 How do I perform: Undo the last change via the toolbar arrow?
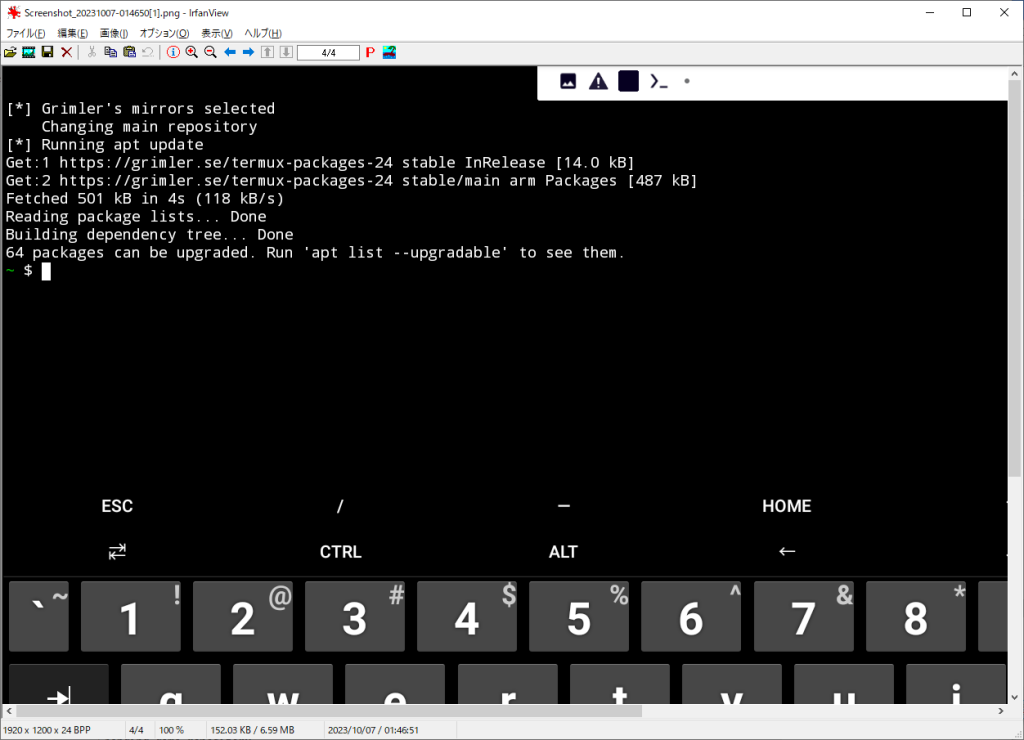pyautogui.click(x=148, y=52)
